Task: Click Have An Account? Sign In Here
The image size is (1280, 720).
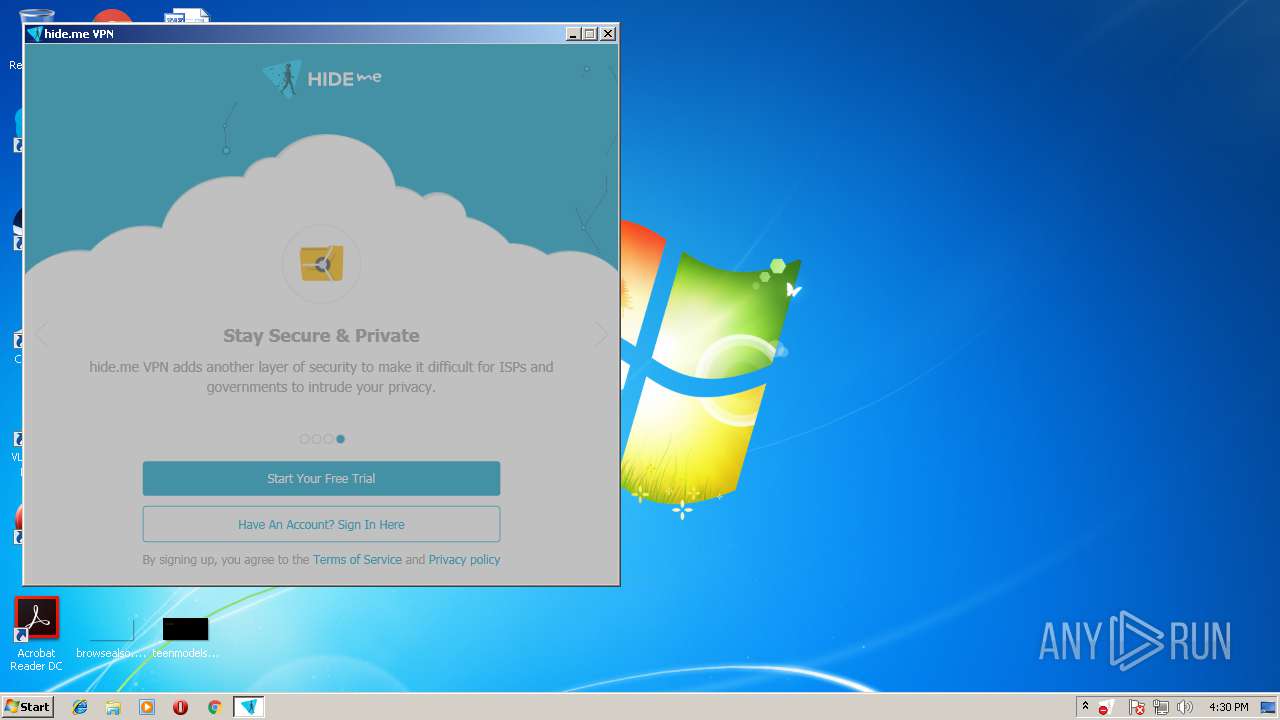Action: click(321, 524)
